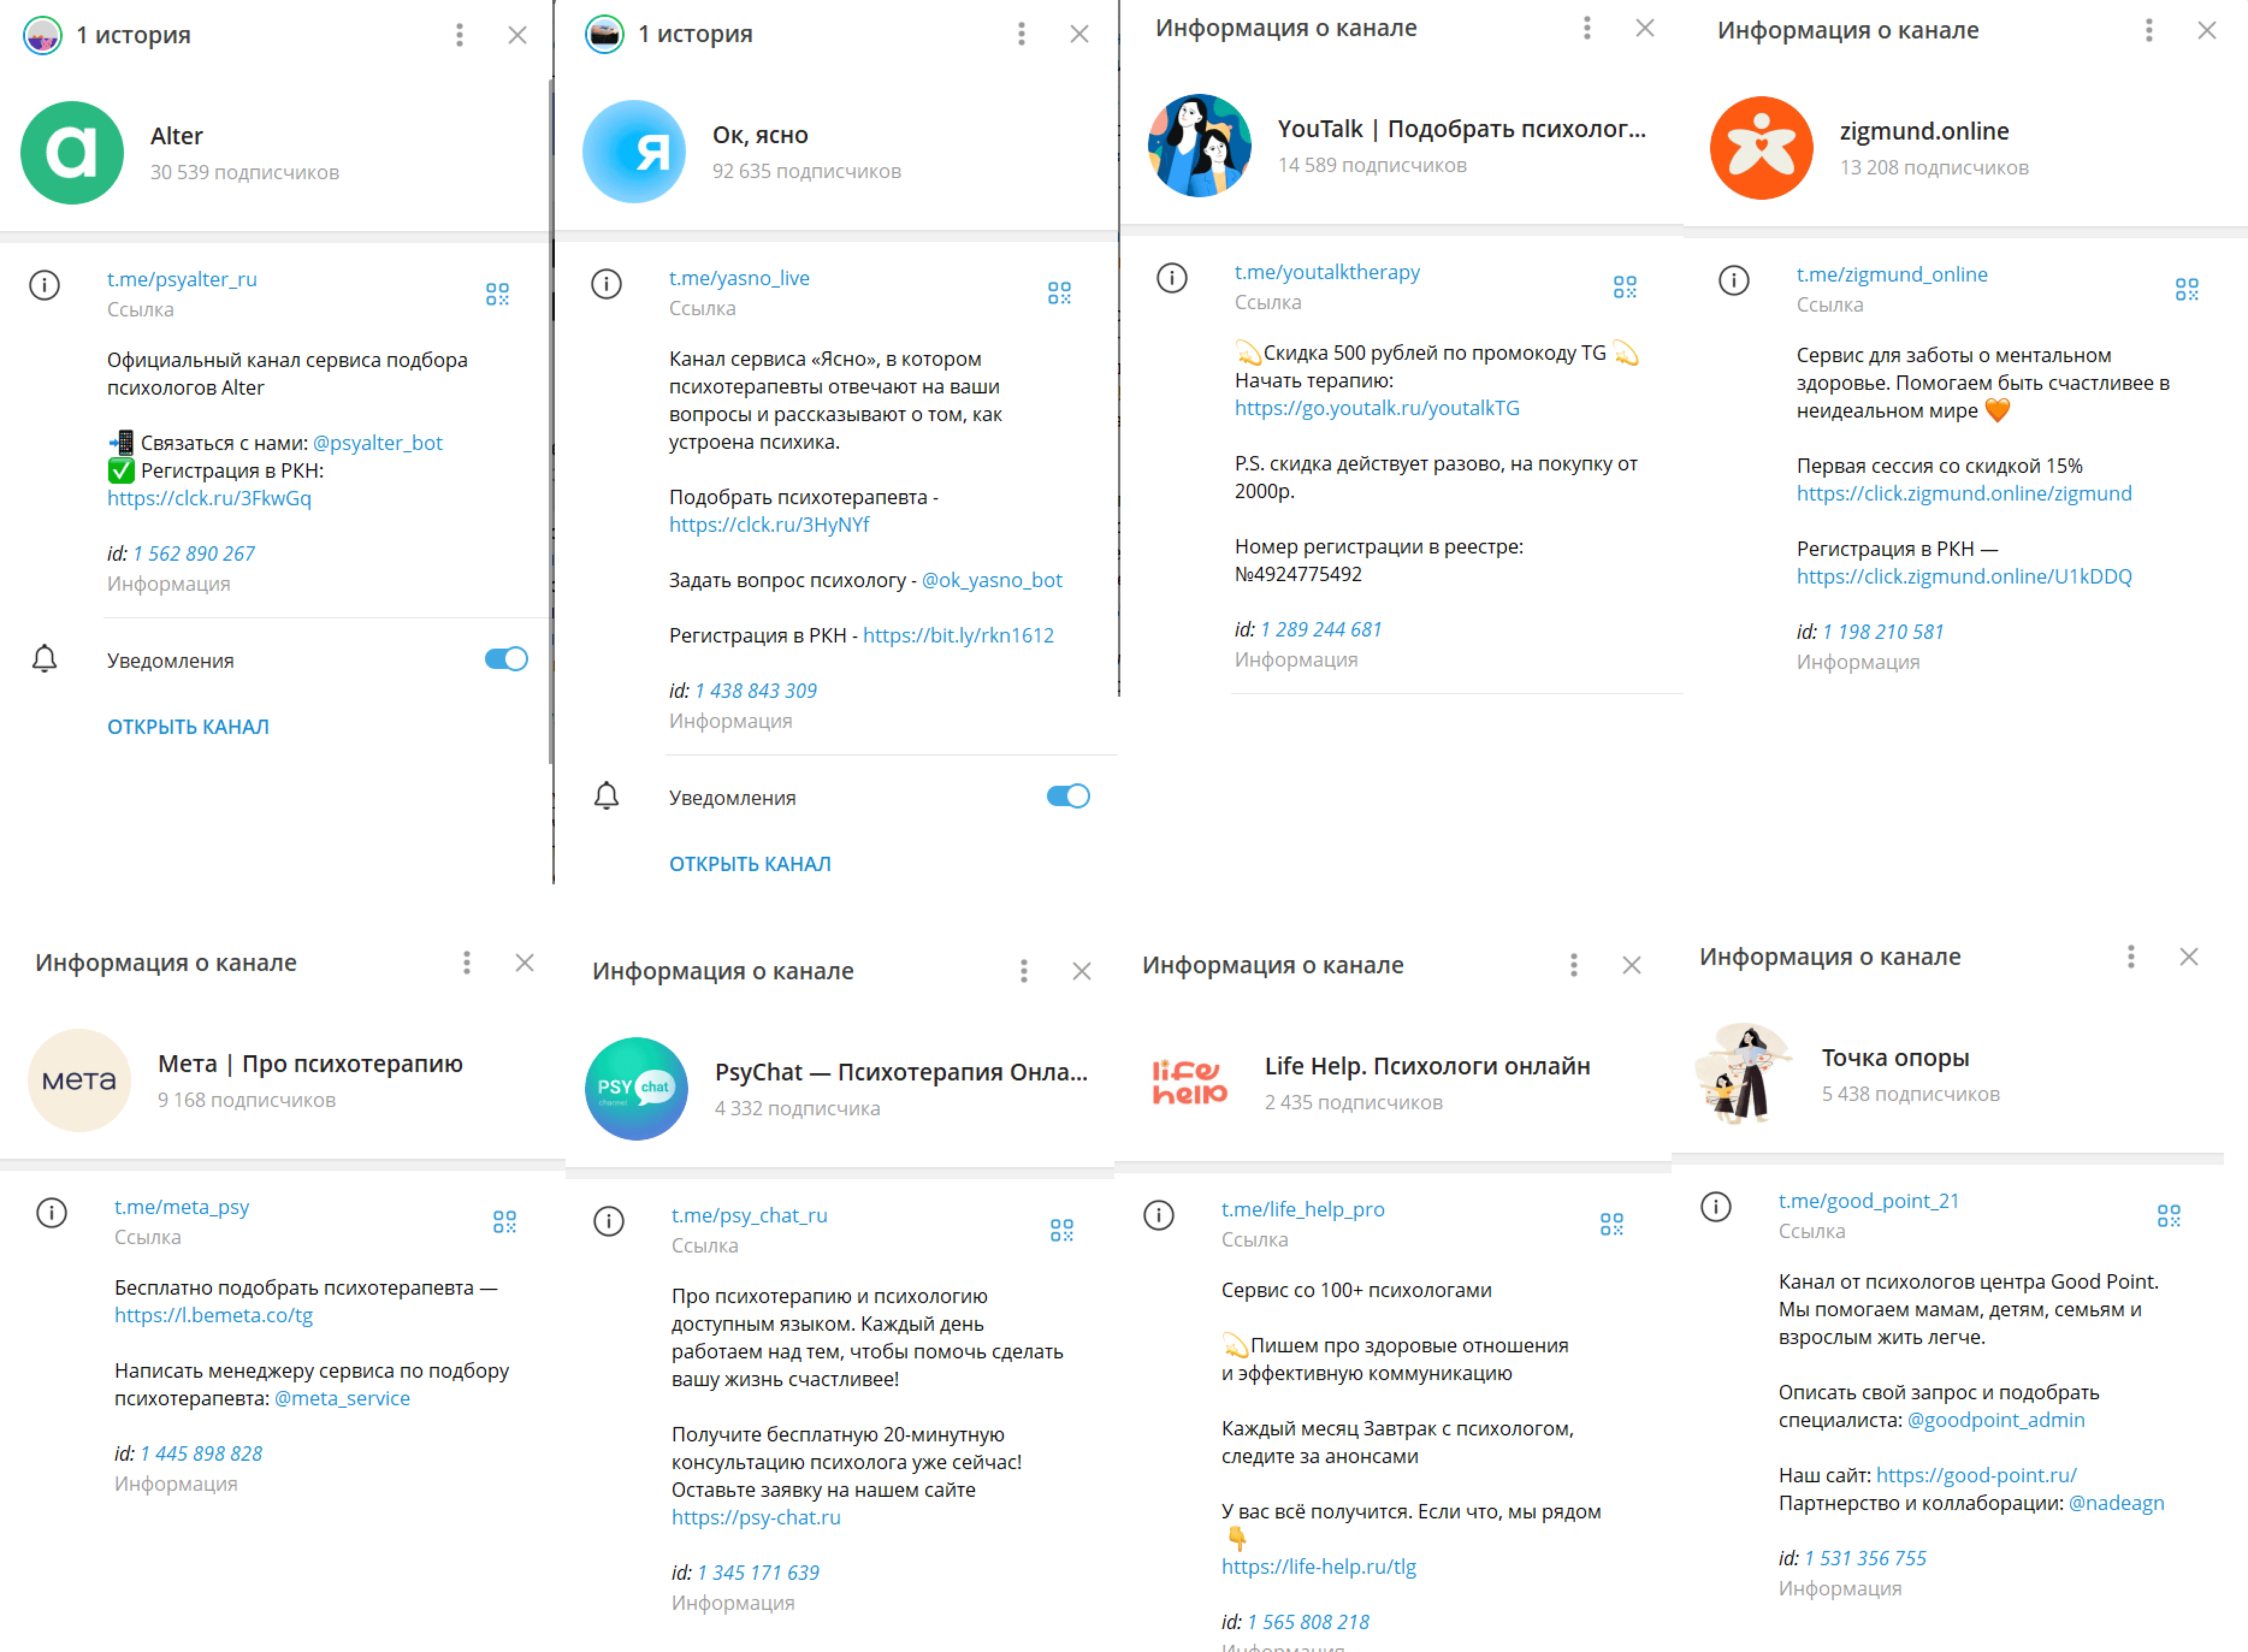The image size is (2248, 1652).
Task: Show QR code for life_help_pro link
Action: coord(1612,1223)
